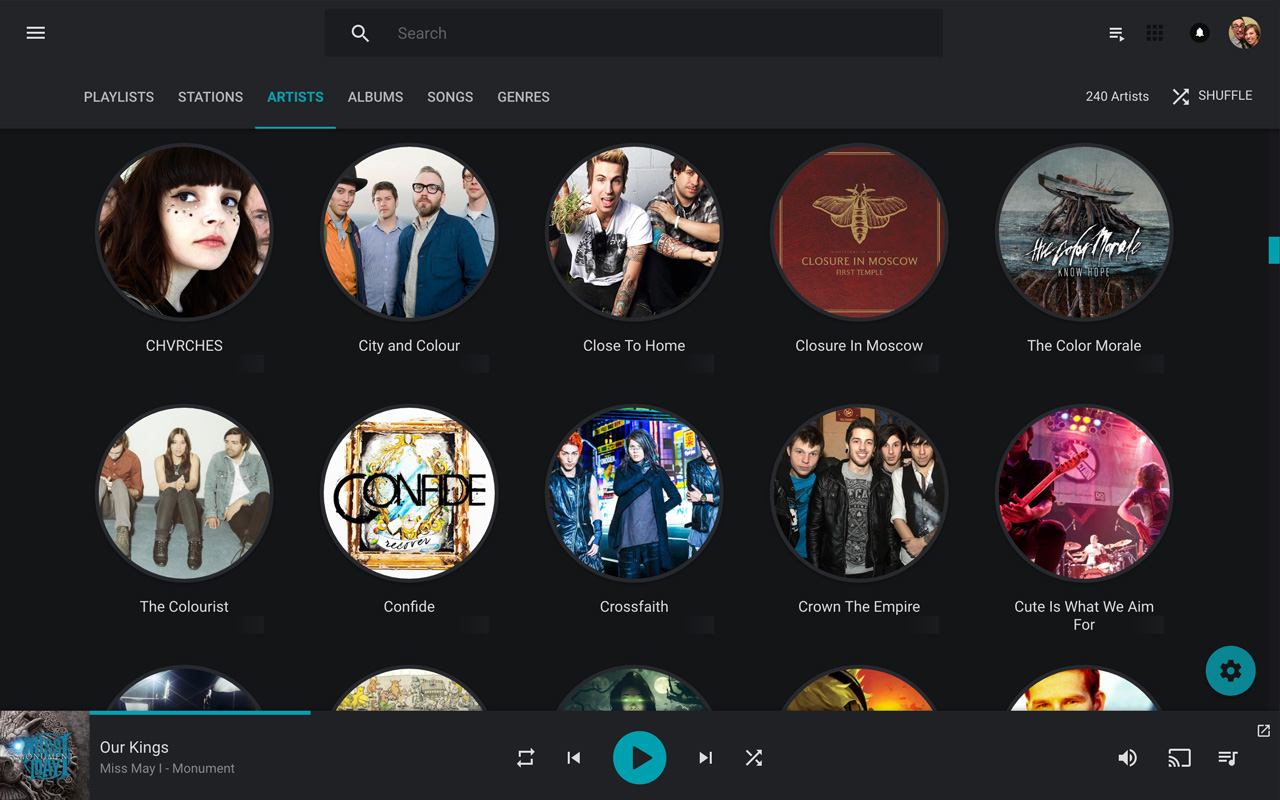Toggle shuffle playback in player bar
This screenshot has height=800, width=1280.
coord(754,758)
